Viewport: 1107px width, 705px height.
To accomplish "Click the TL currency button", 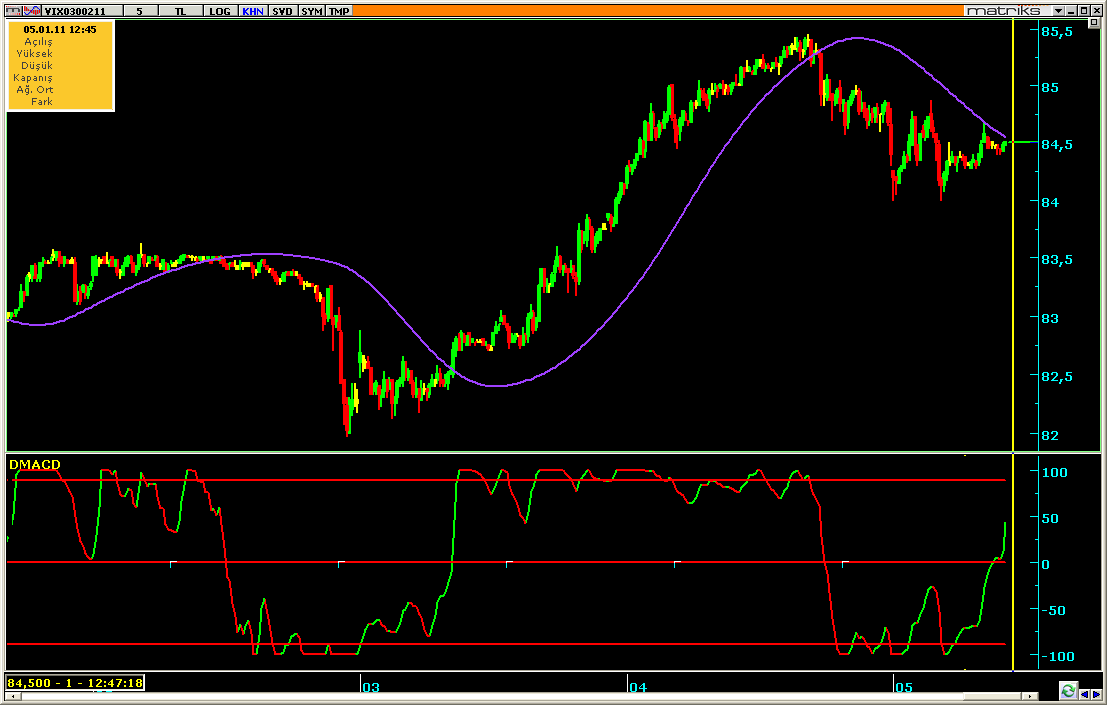I will click(x=180, y=10).
